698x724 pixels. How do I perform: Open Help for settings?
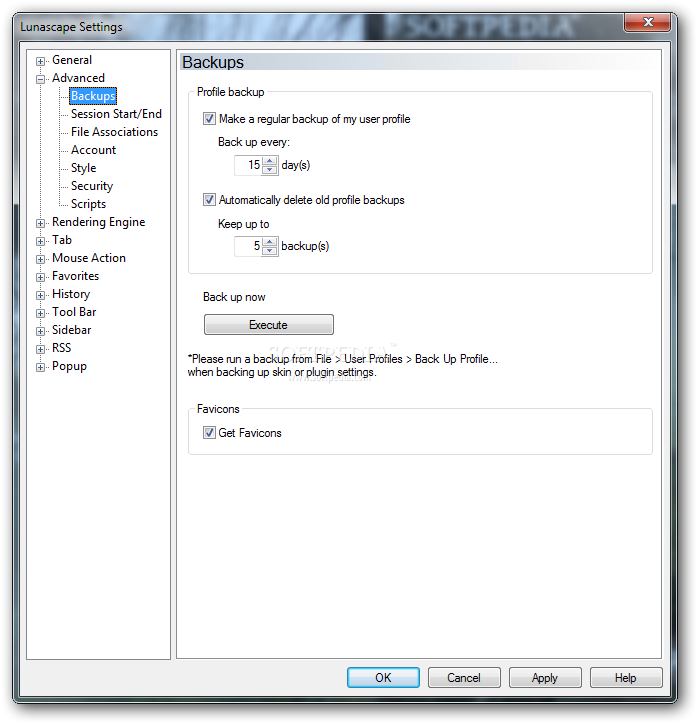626,677
